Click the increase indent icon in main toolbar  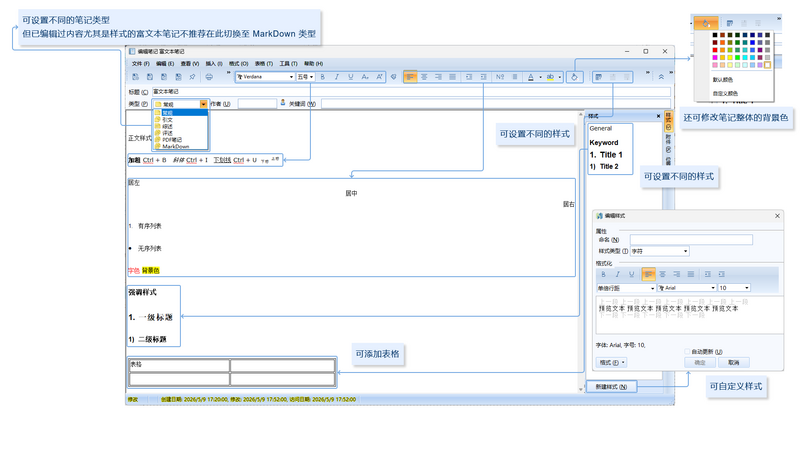[x=483, y=77]
